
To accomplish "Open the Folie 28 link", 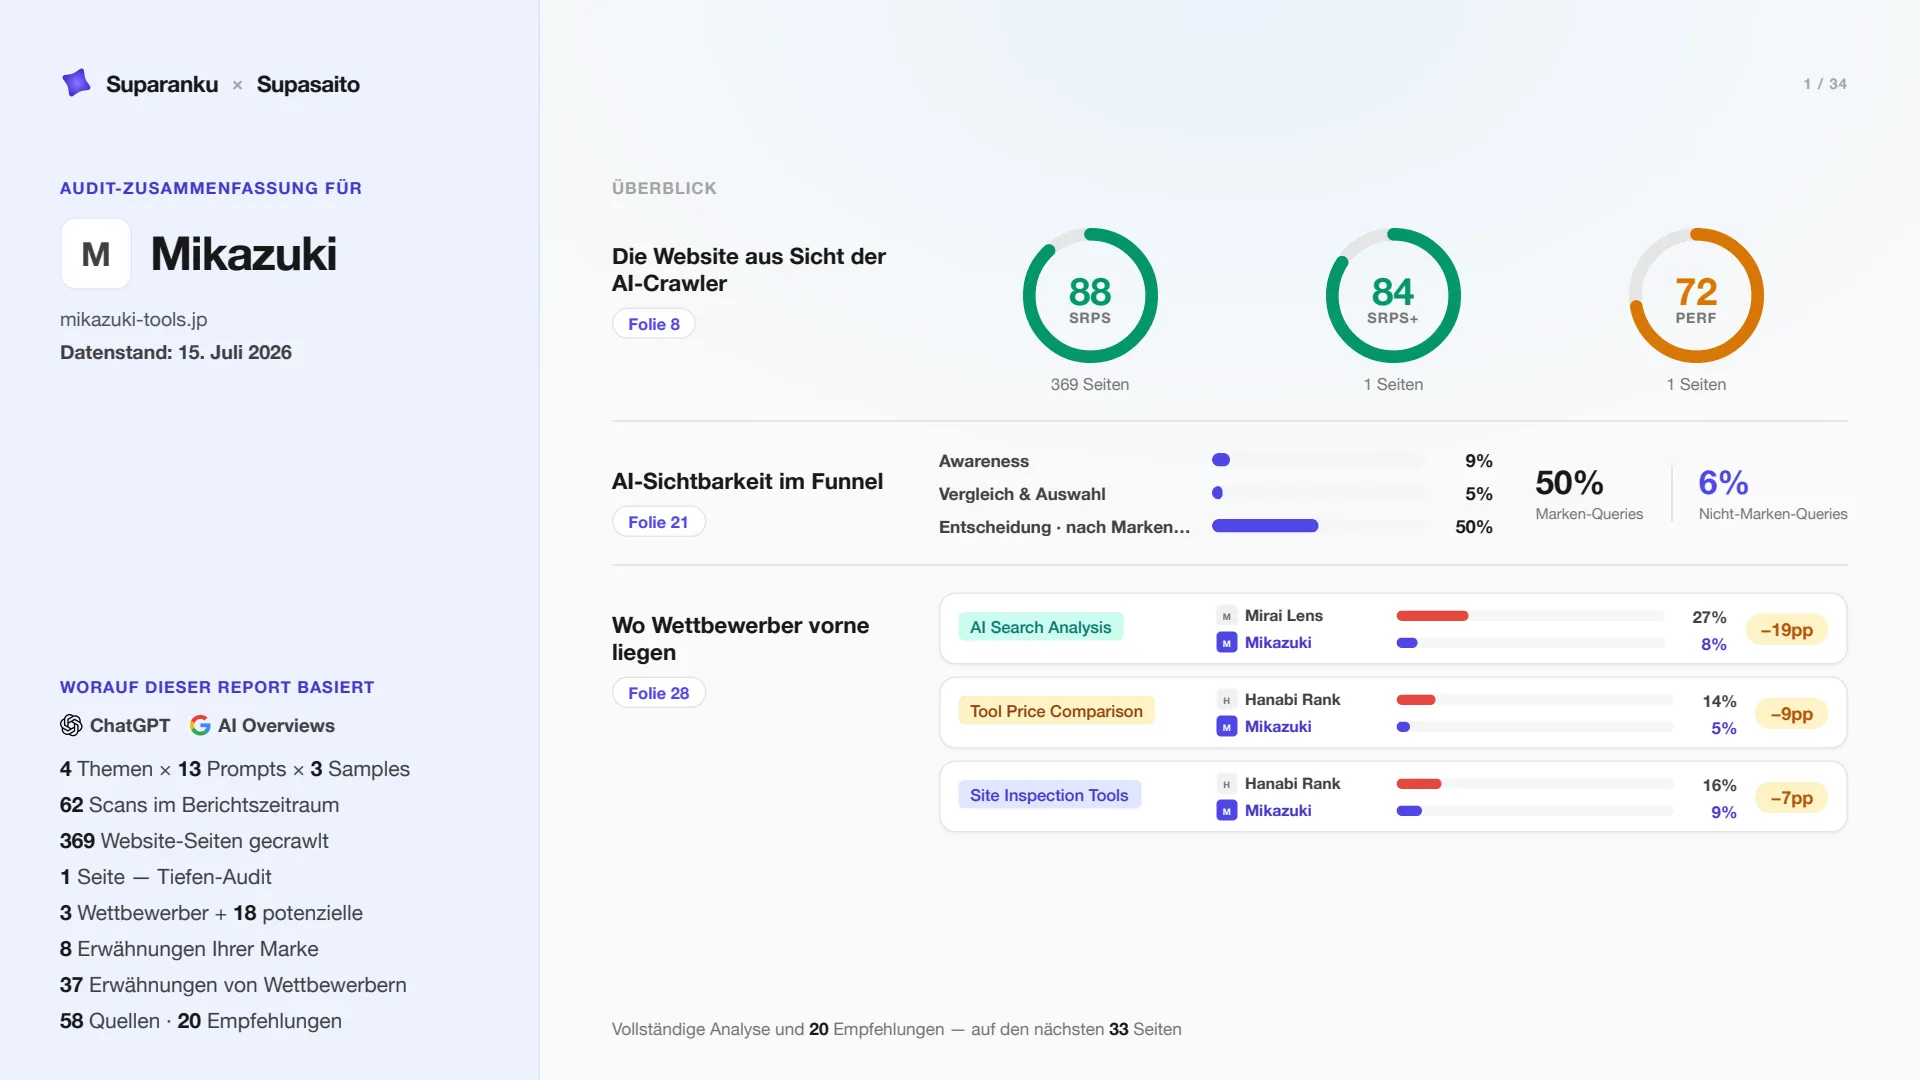I will (x=659, y=693).
